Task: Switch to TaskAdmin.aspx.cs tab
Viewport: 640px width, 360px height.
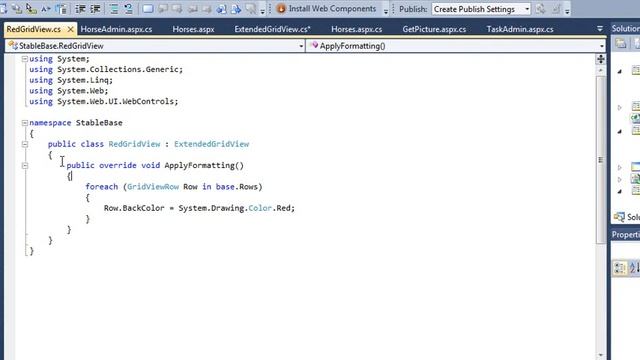Action: coord(520,29)
